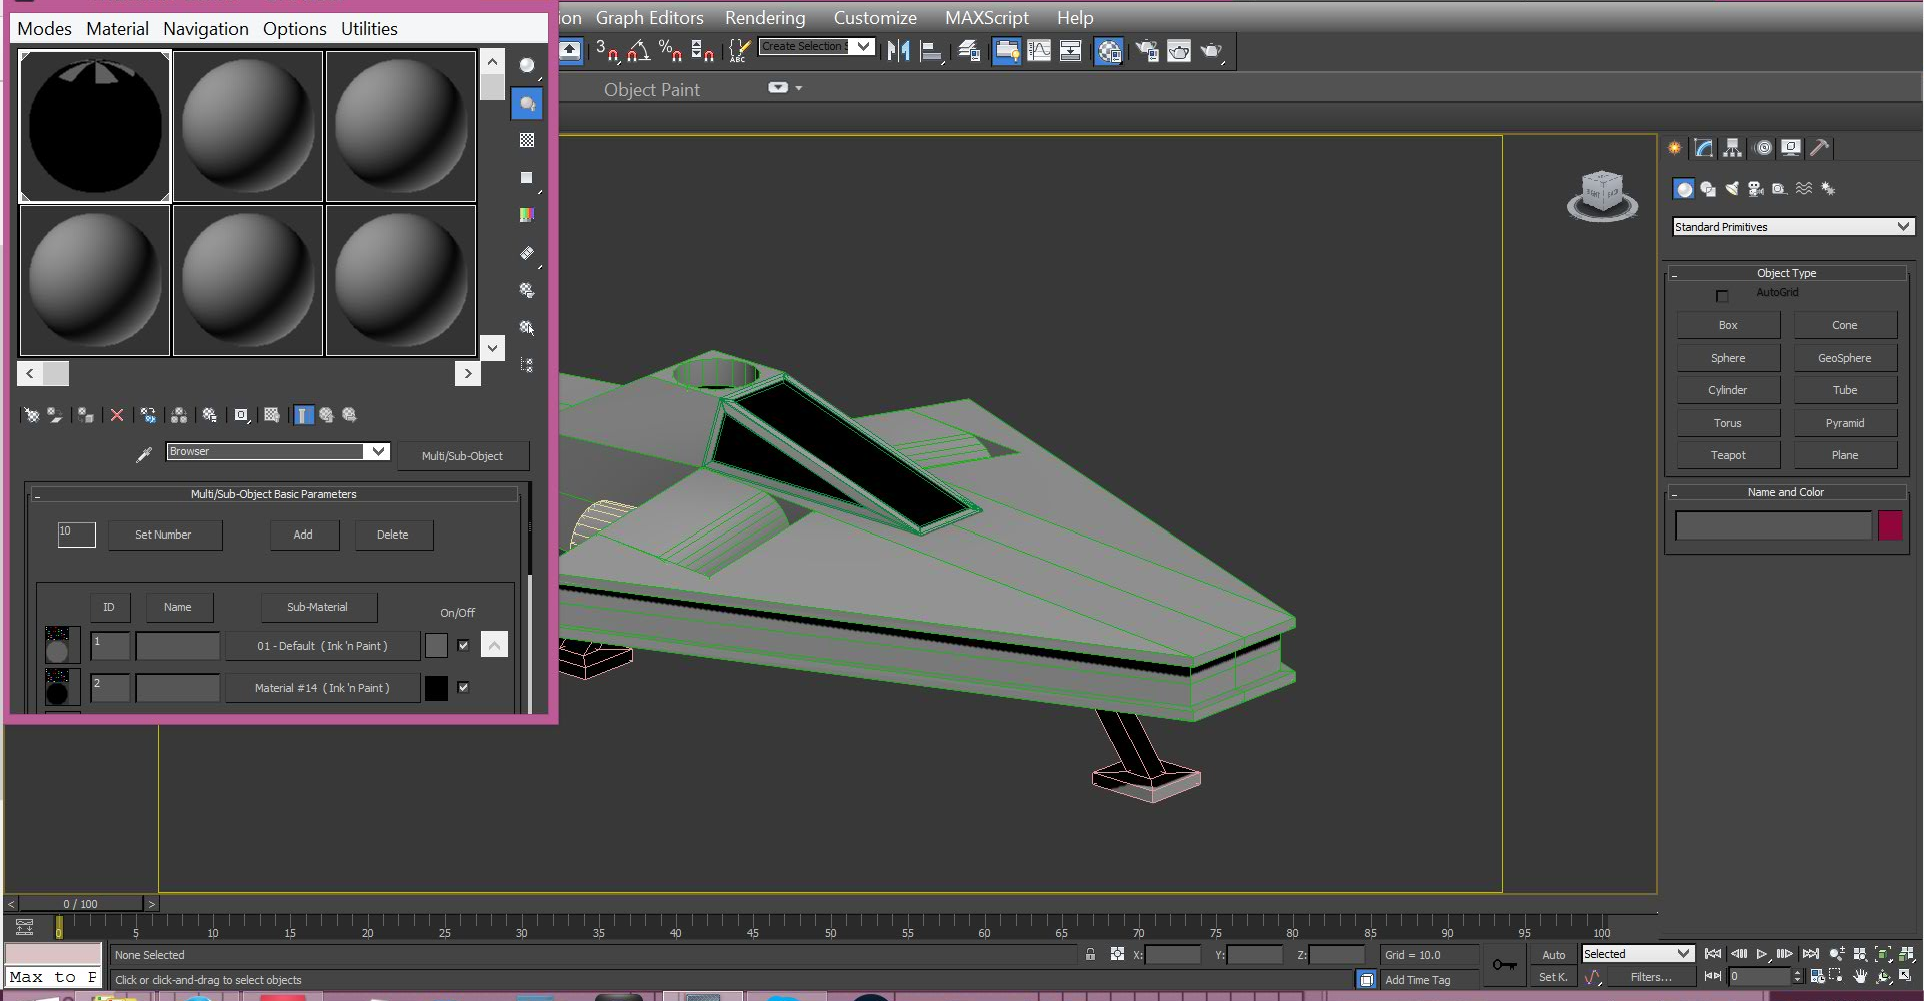The height and width of the screenshot is (1001, 1924).
Task: Open the Navigation menu
Action: 206,29
